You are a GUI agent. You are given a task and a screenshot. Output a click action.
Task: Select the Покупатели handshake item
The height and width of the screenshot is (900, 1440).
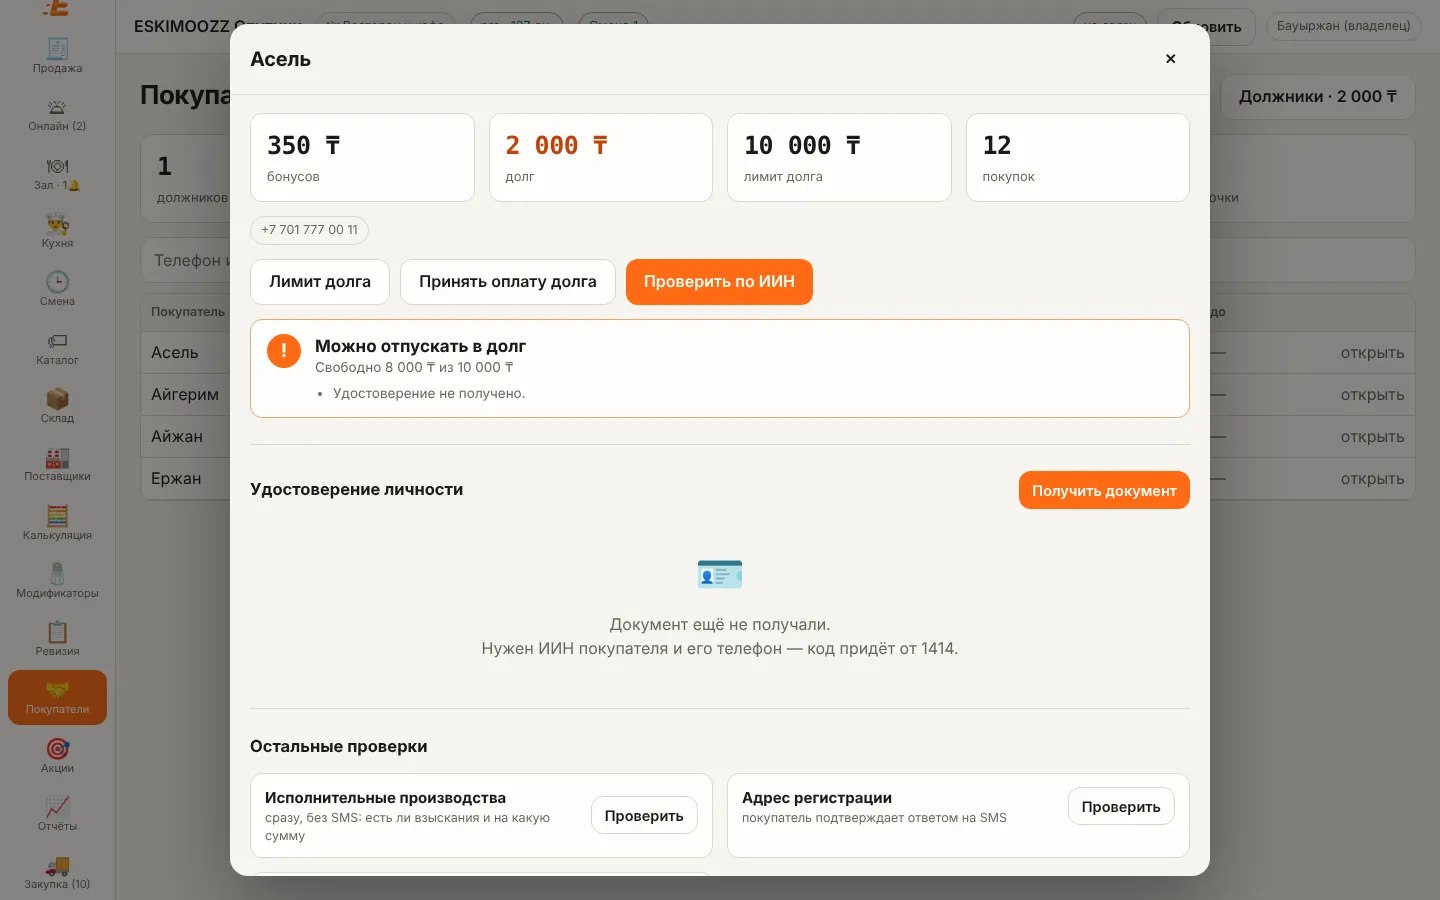57,697
